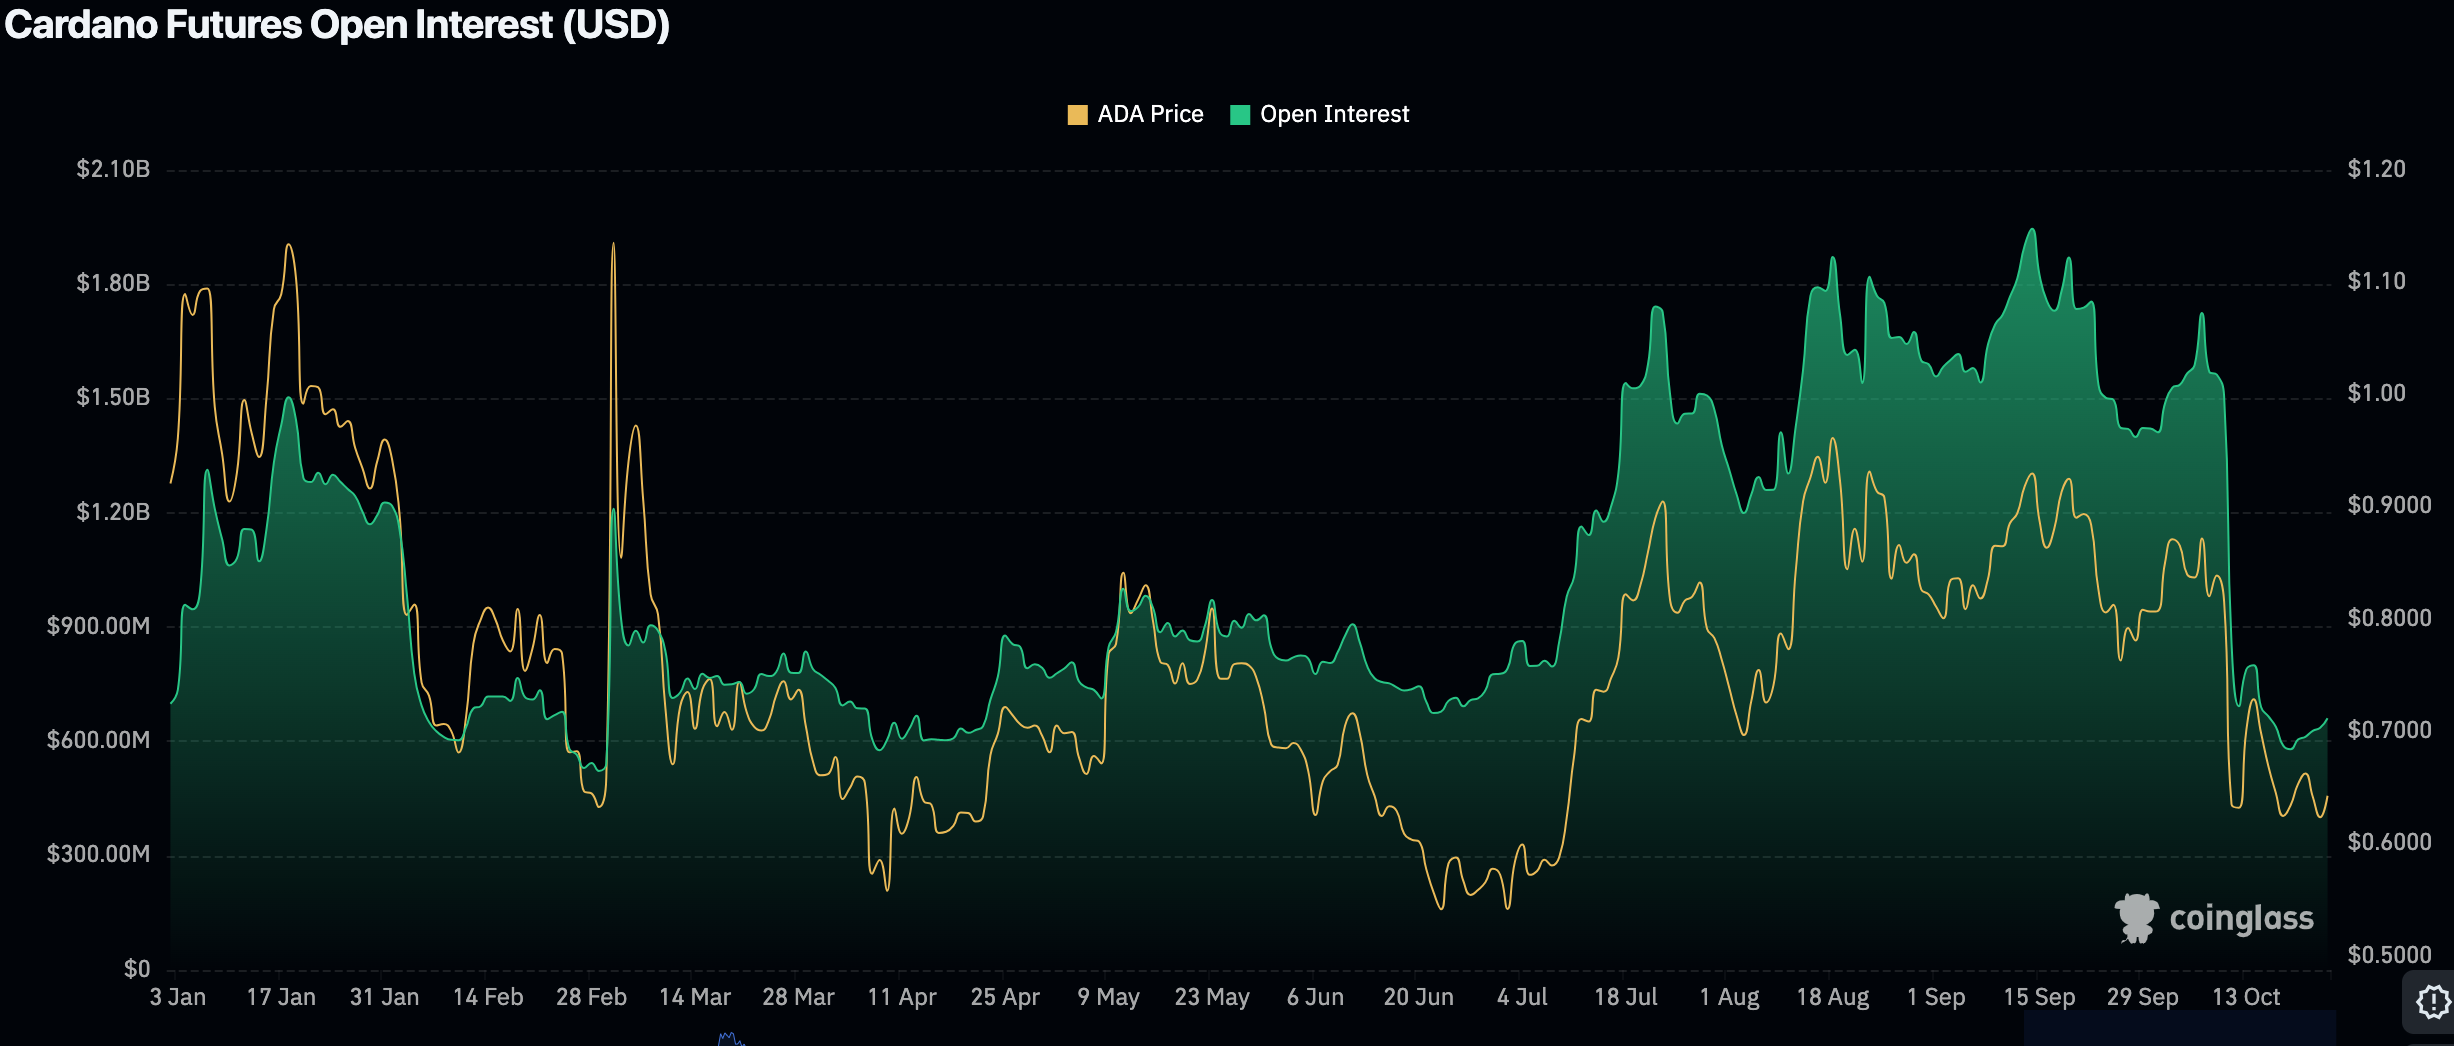Click the $1.20 label on right price axis
The image size is (2454, 1046).
2376,169
